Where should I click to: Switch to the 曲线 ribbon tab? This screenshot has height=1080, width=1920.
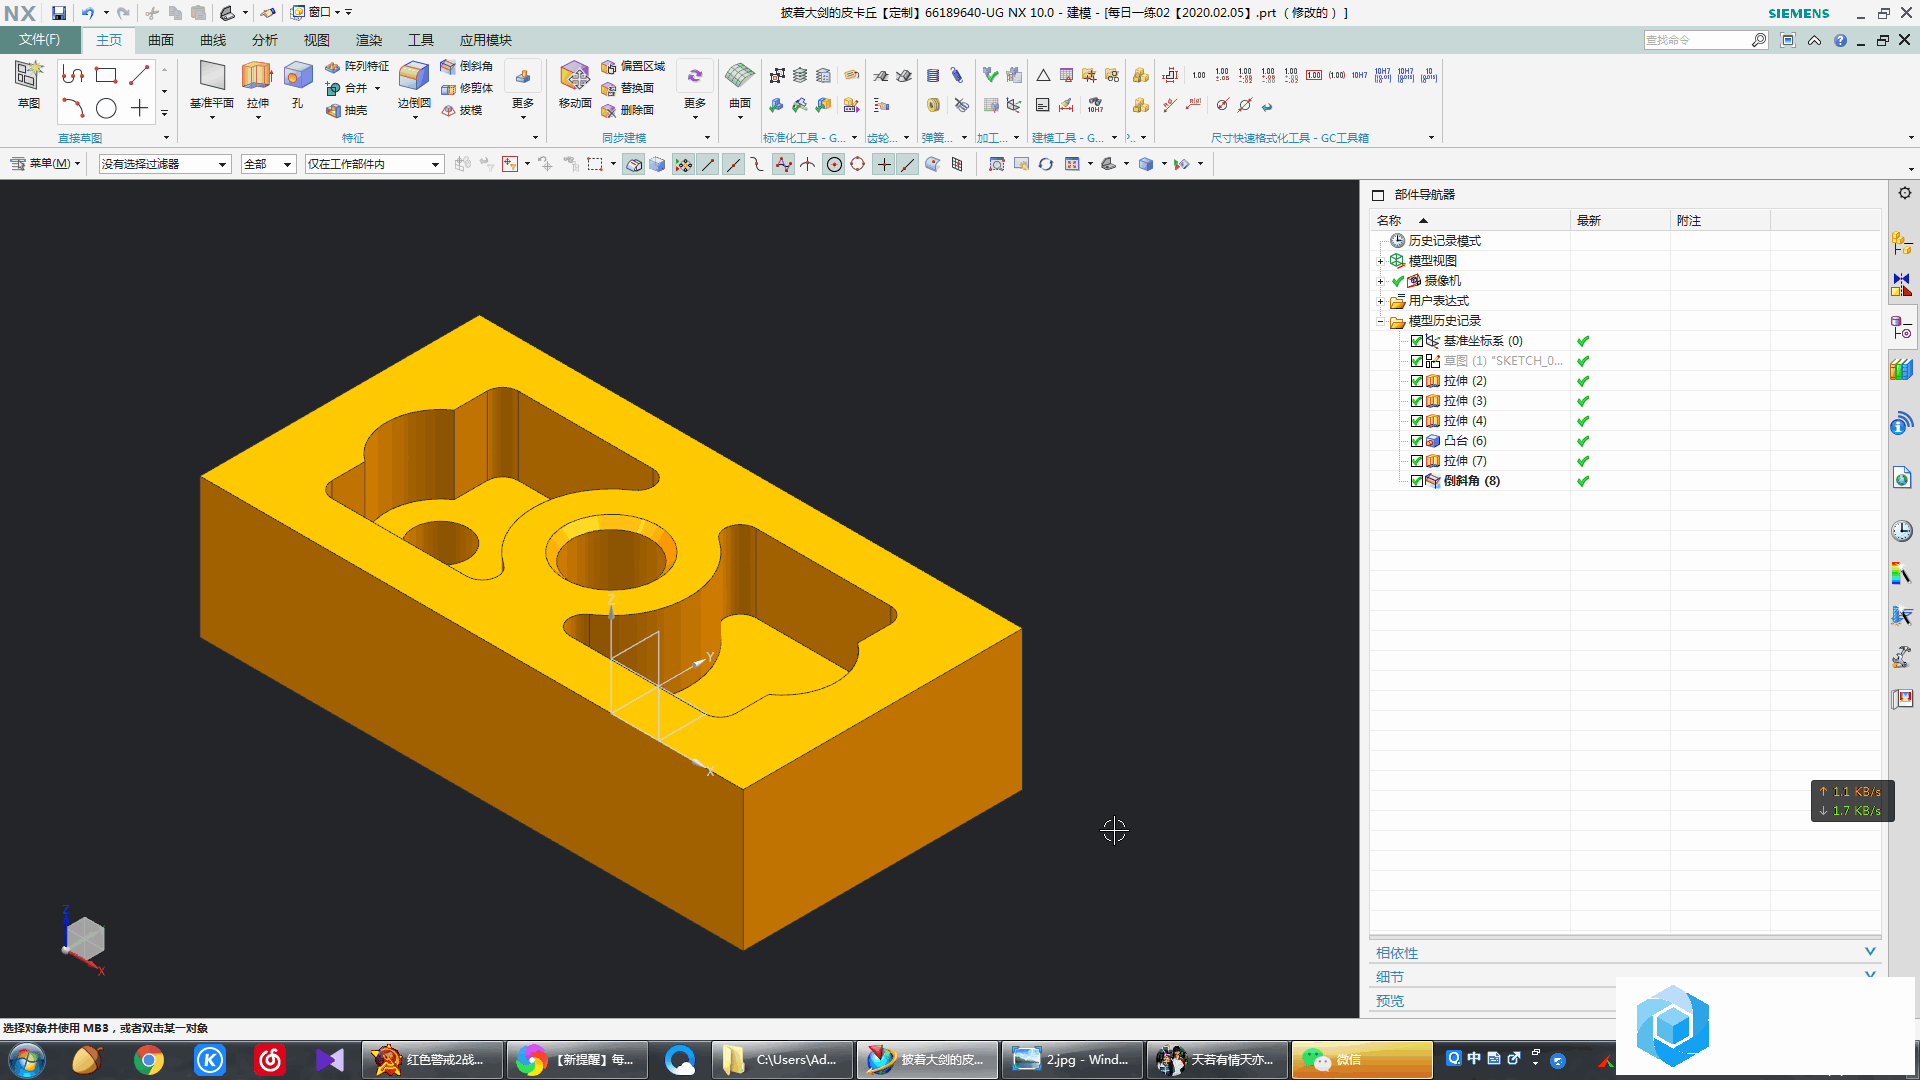pos(213,40)
